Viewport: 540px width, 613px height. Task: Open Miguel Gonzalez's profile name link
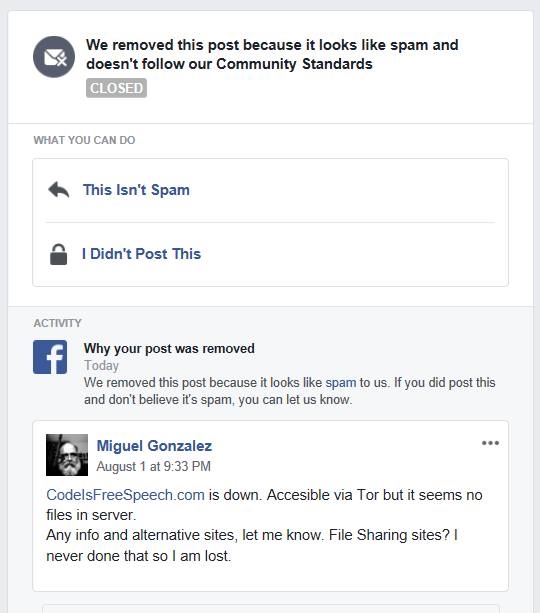click(x=154, y=446)
